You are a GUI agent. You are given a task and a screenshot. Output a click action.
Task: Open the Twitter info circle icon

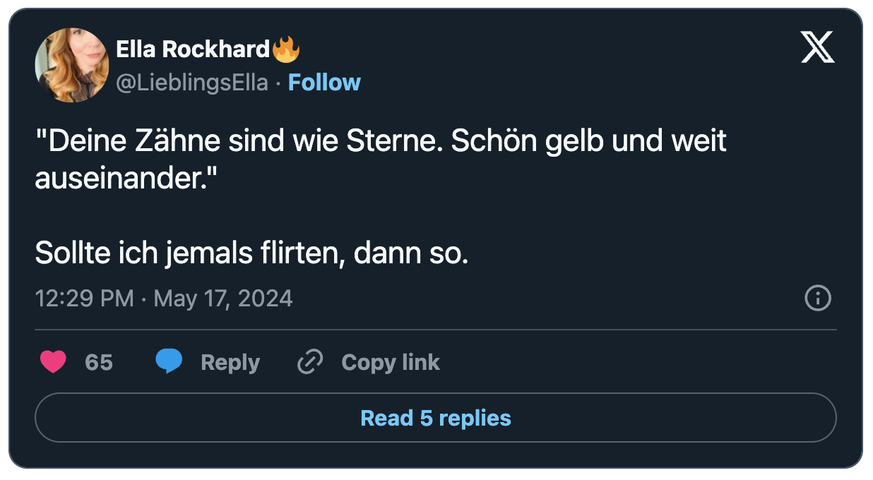[817, 298]
